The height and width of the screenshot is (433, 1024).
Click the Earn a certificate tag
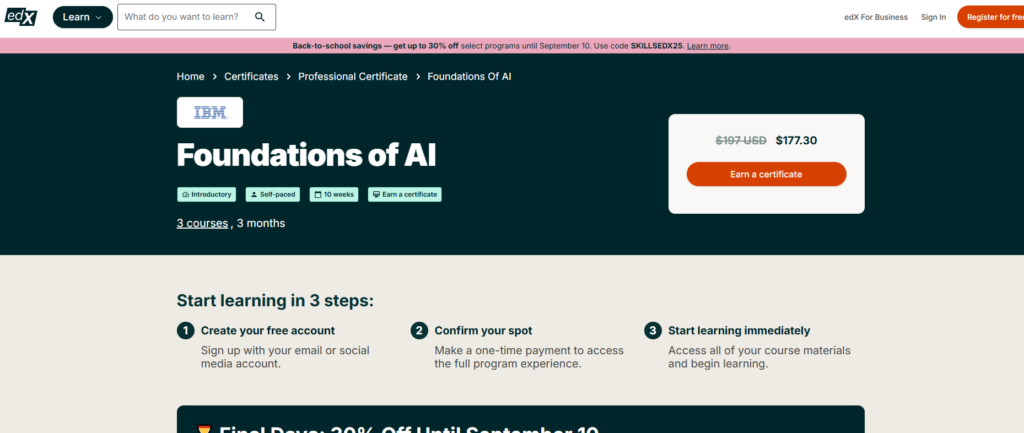[405, 195]
